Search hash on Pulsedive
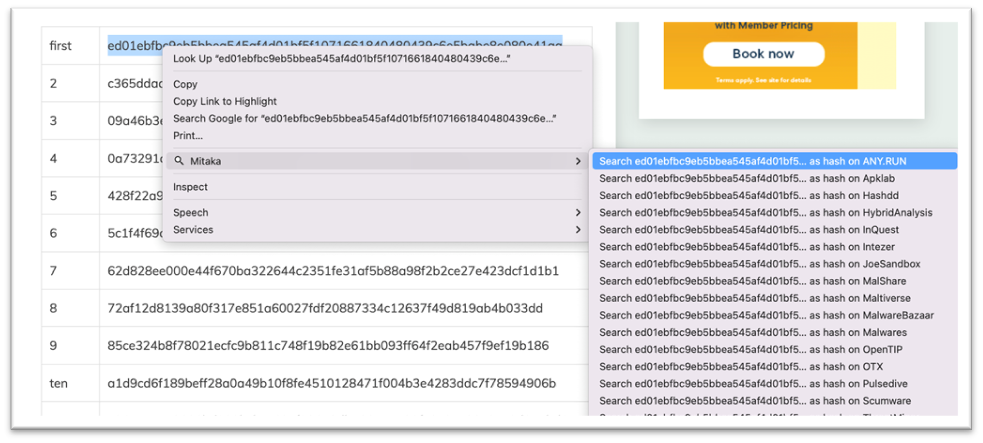Image resolution: width=983 pixels, height=443 pixels. pyautogui.click(x=752, y=384)
